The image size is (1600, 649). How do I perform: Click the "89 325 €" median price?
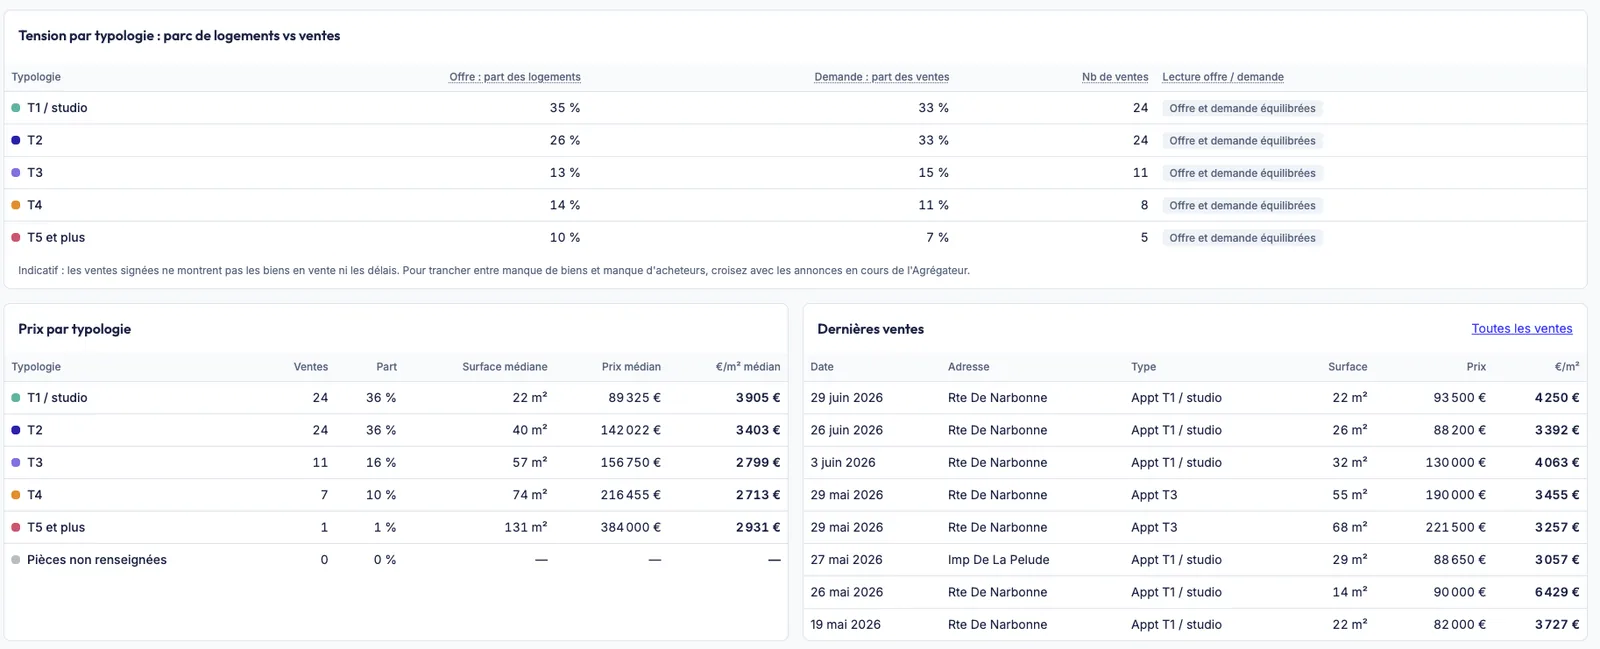[635, 398]
